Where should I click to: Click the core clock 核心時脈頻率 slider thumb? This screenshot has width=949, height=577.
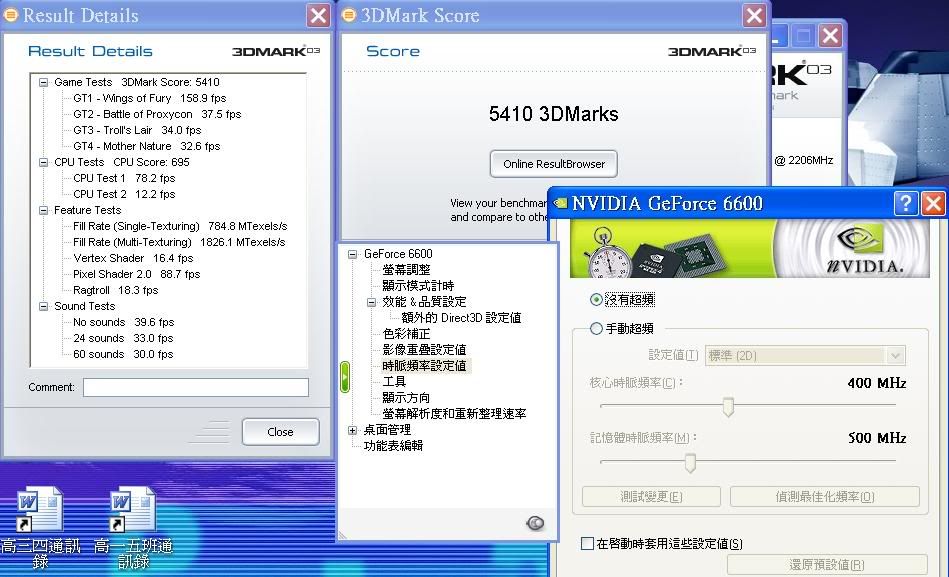point(728,407)
